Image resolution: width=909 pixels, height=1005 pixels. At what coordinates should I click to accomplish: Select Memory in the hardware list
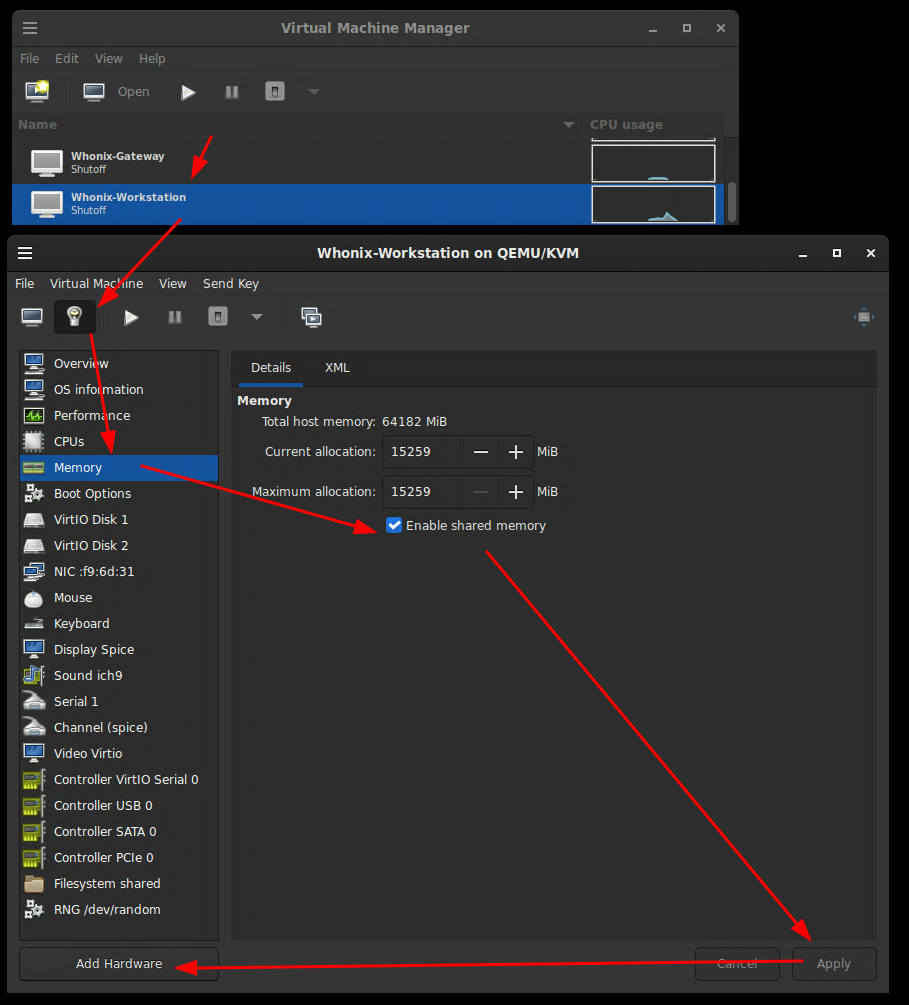[119, 468]
